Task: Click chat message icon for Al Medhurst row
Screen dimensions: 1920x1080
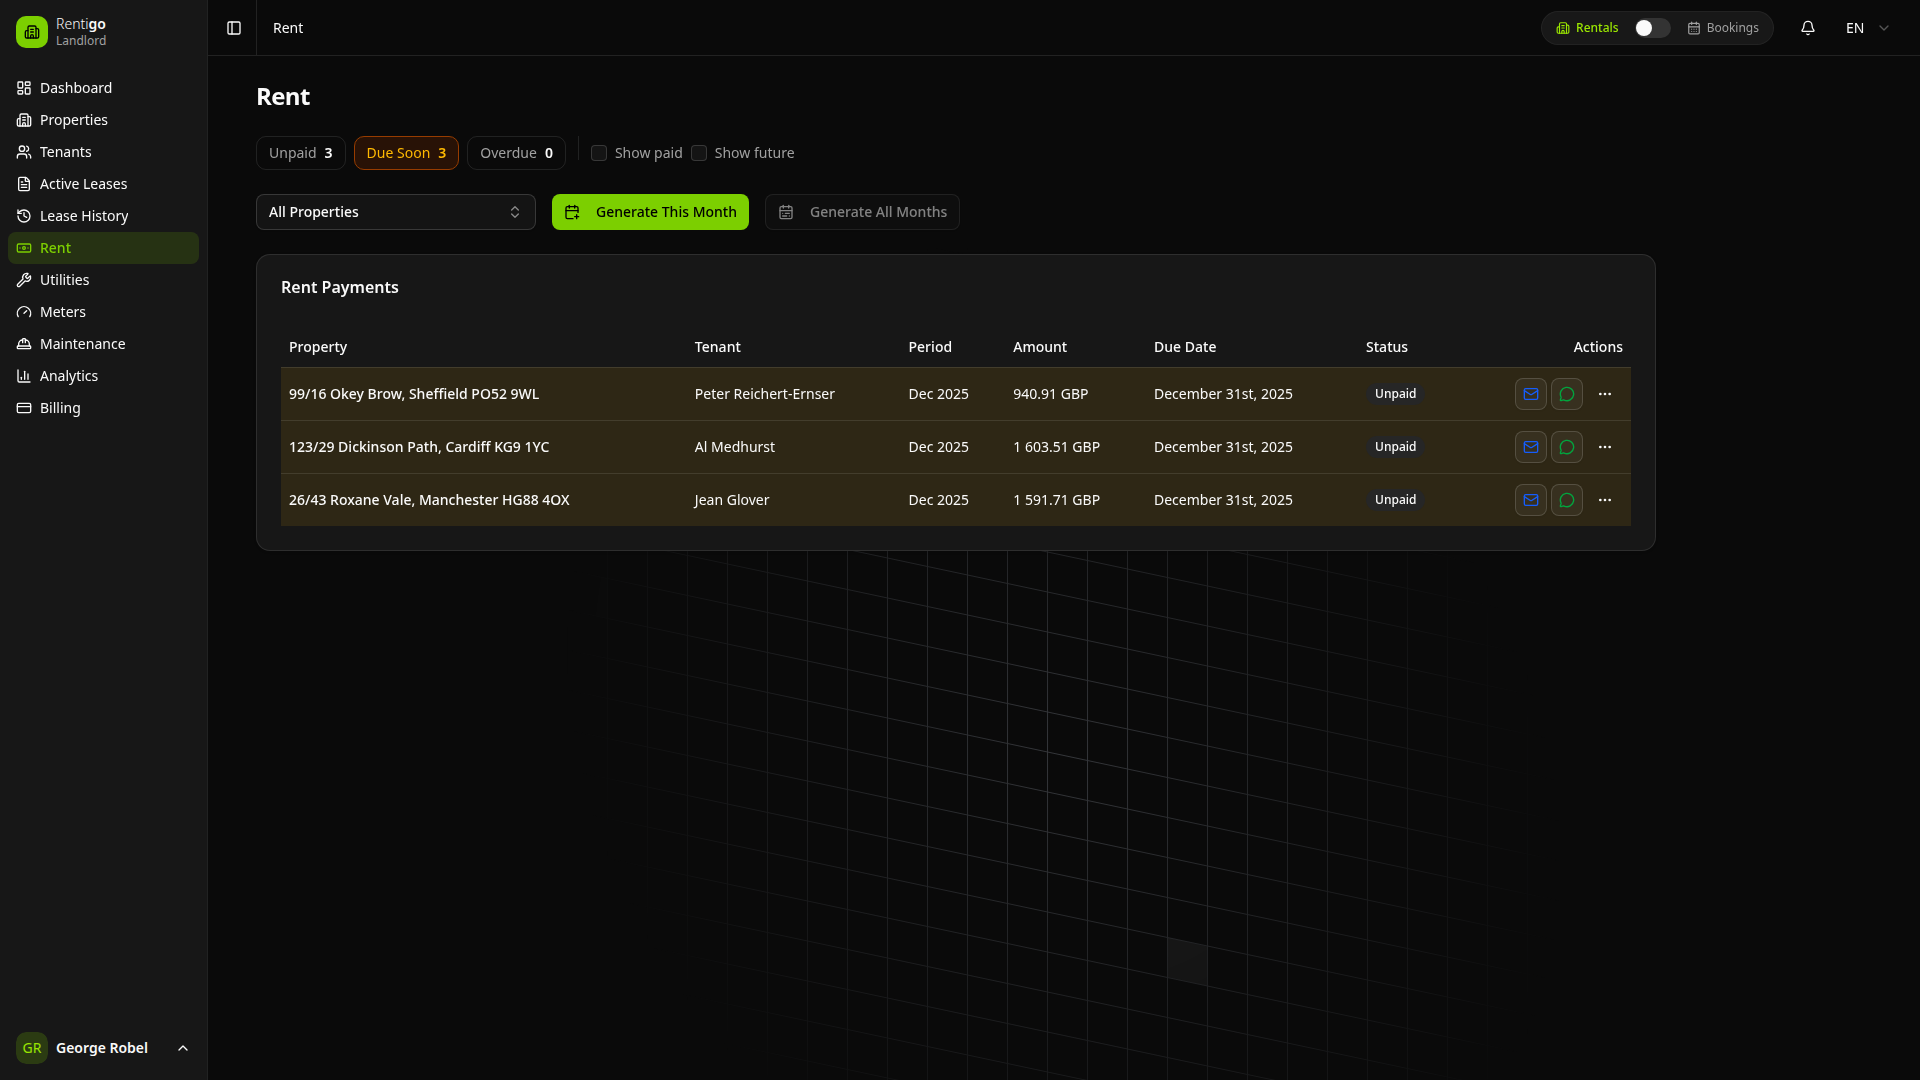Action: coord(1566,447)
